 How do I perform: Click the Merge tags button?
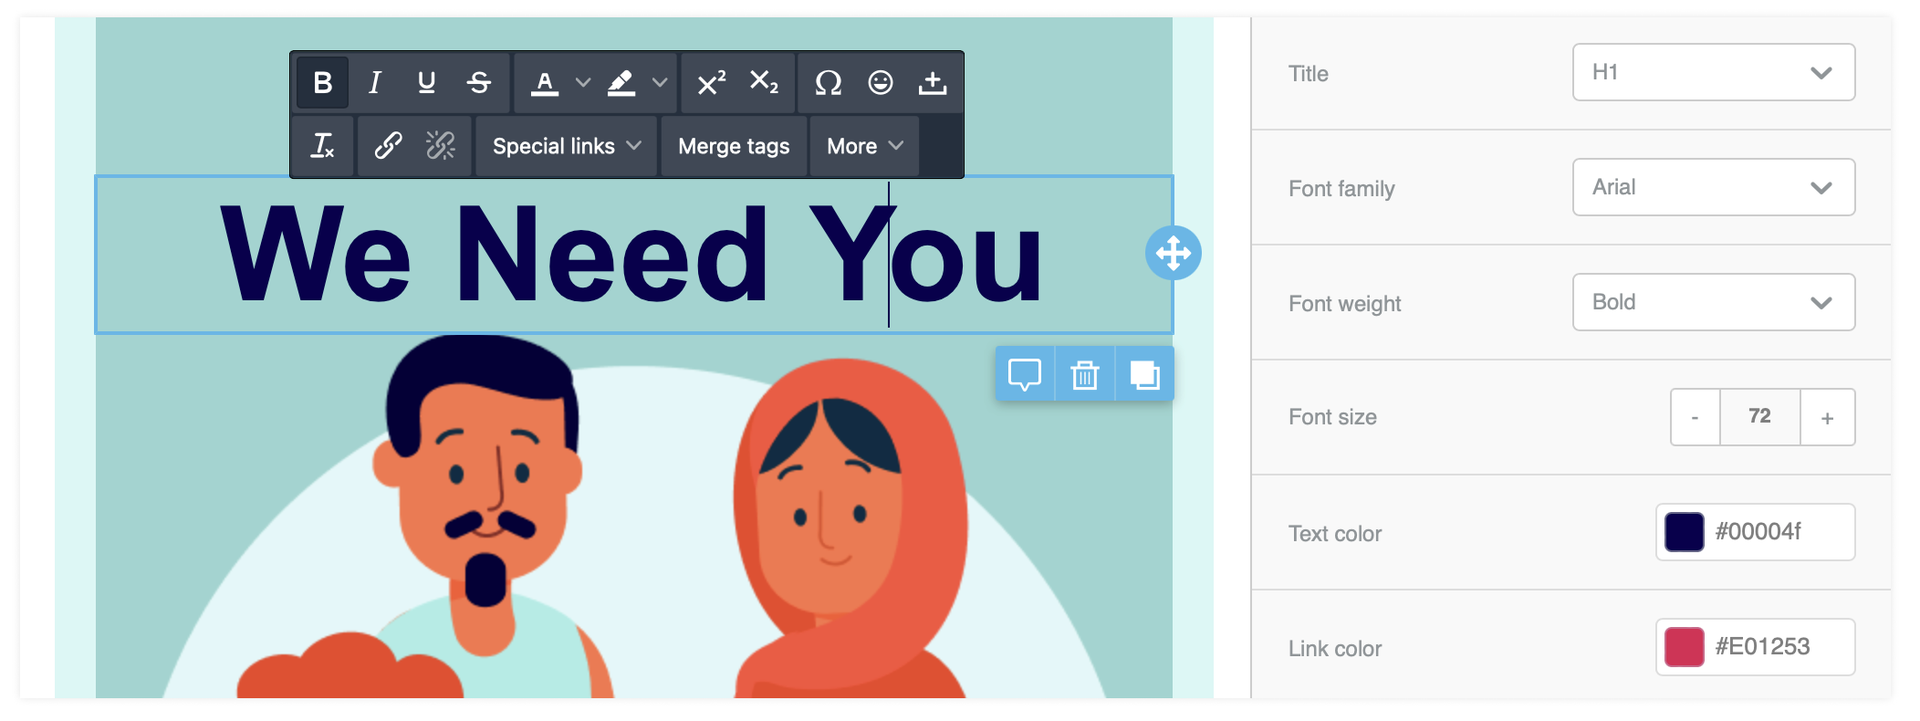point(734,146)
